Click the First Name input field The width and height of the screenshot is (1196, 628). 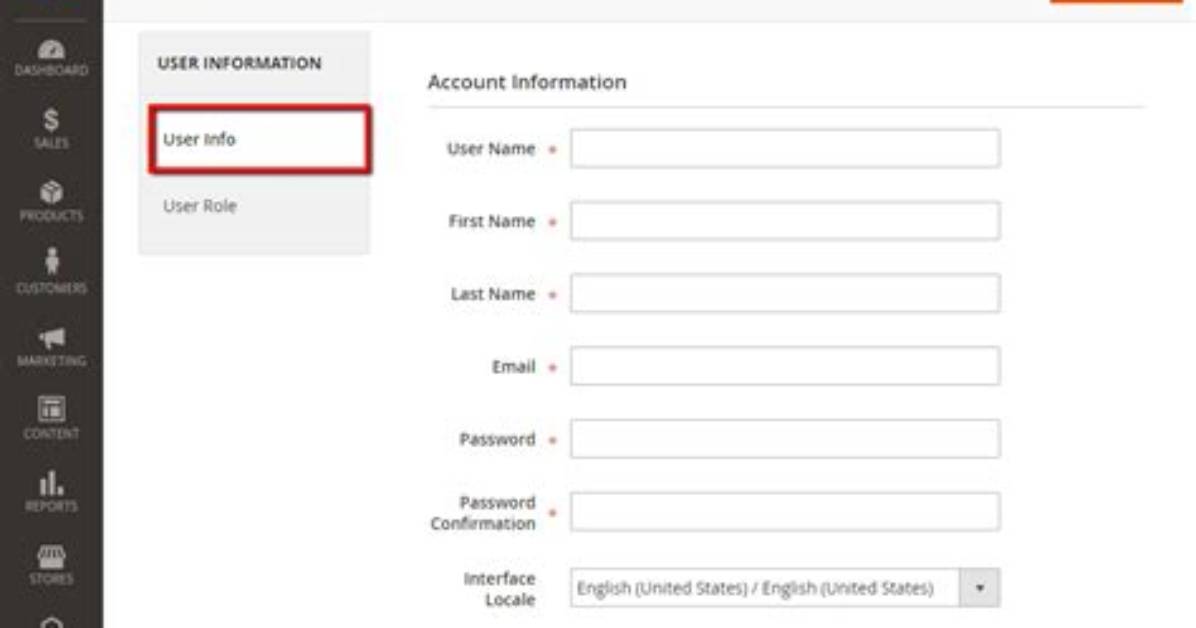coord(785,221)
